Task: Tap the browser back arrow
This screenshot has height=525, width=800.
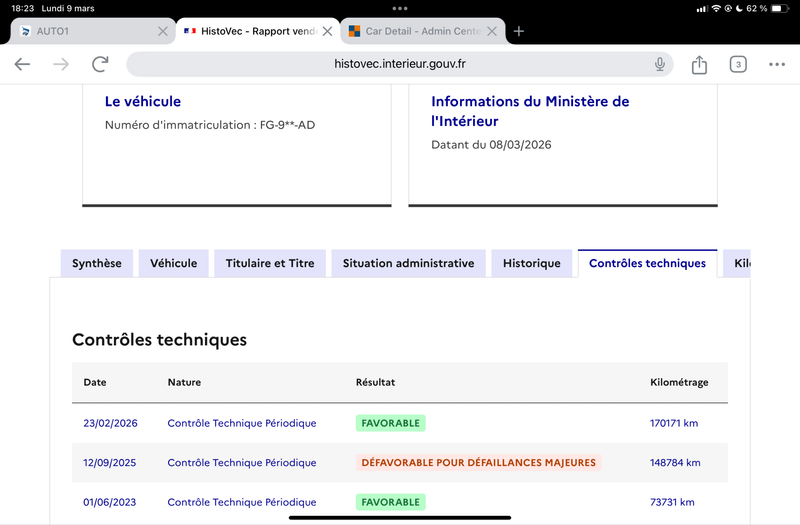Action: point(22,65)
